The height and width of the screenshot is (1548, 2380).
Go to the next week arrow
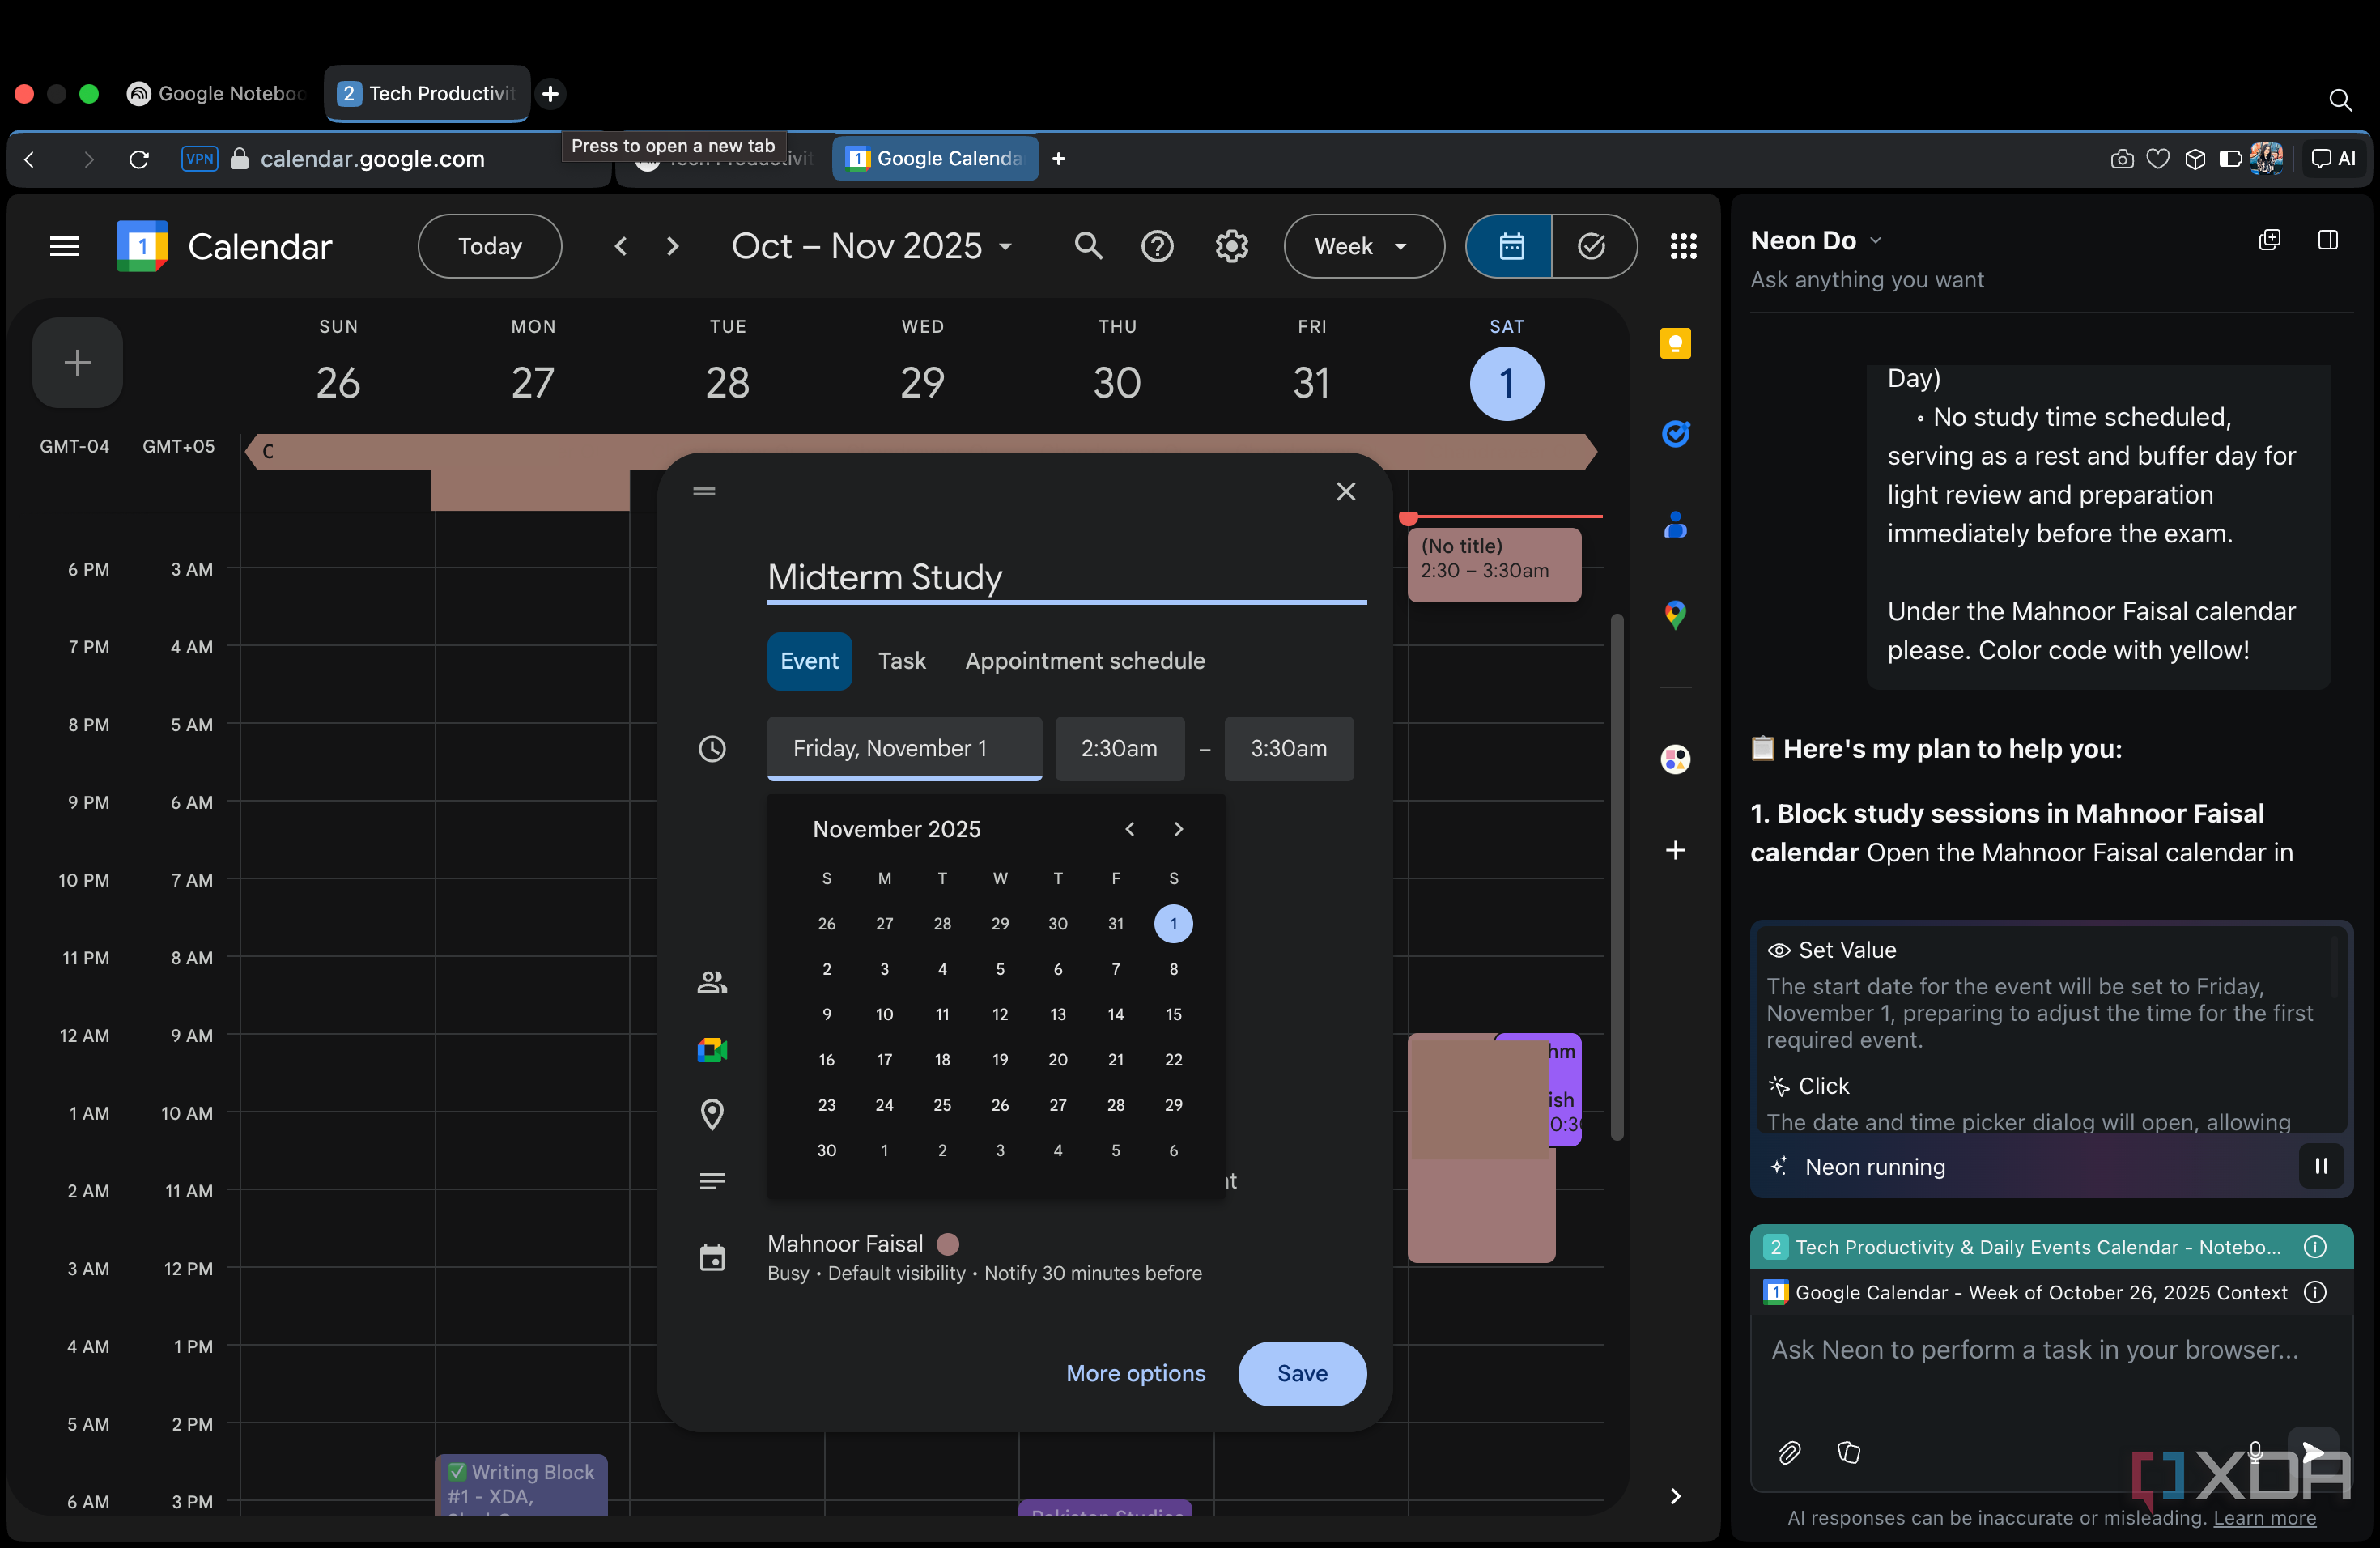pos(672,246)
